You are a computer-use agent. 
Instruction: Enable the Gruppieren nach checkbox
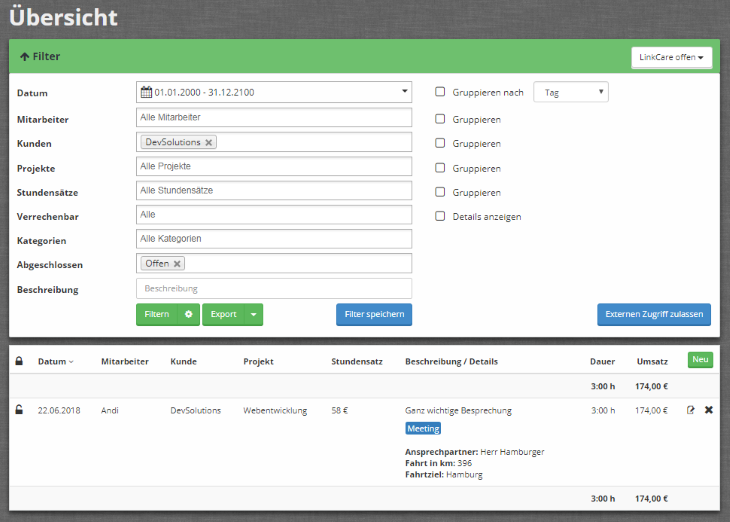(x=440, y=92)
